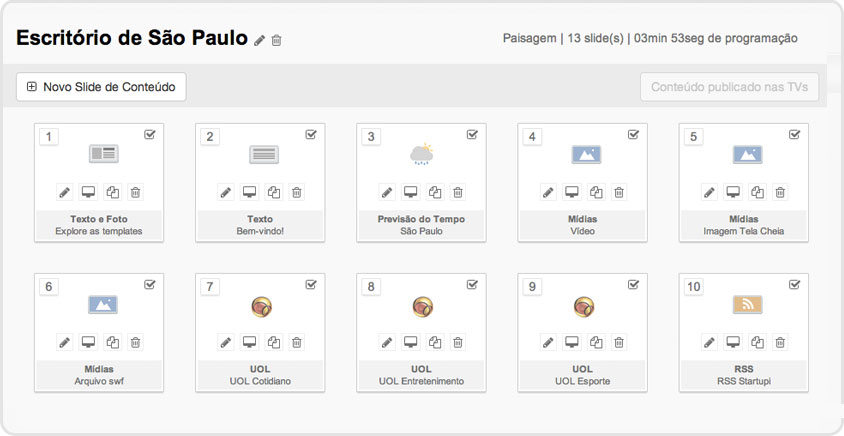The image size is (844, 436).
Task: Uncheck the checkbox on slide 1
Action: (x=150, y=134)
